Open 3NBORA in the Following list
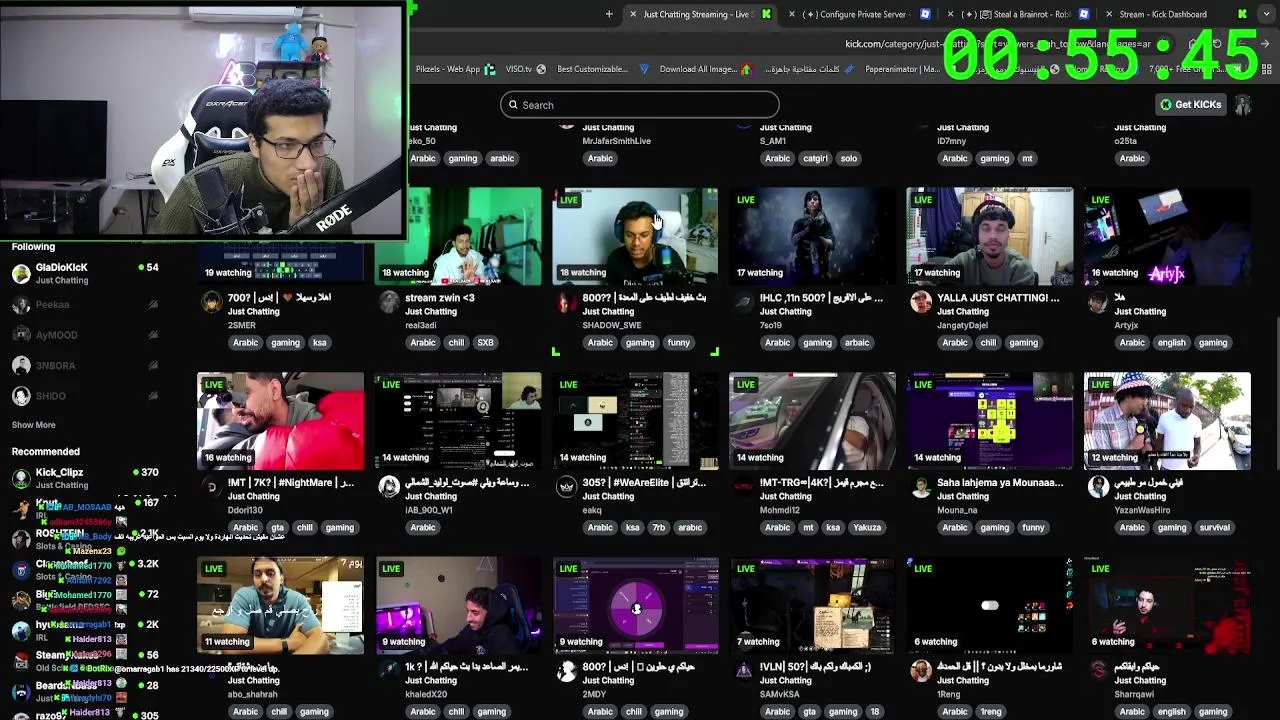This screenshot has height=720, width=1280. [x=85, y=365]
